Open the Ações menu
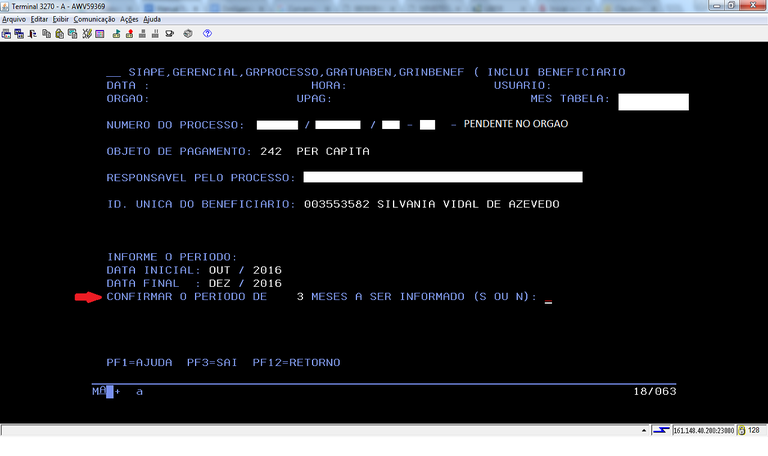Viewport: 768px width, 456px height. 129,20
